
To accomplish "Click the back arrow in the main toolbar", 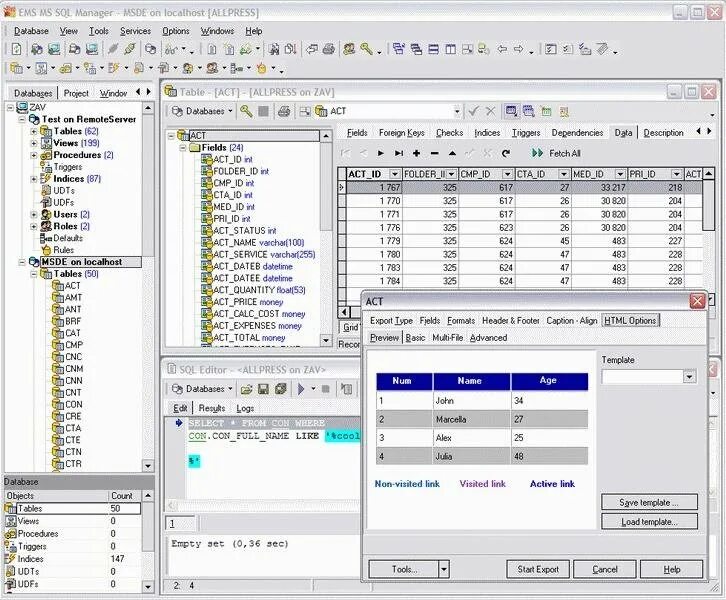I will [502, 49].
